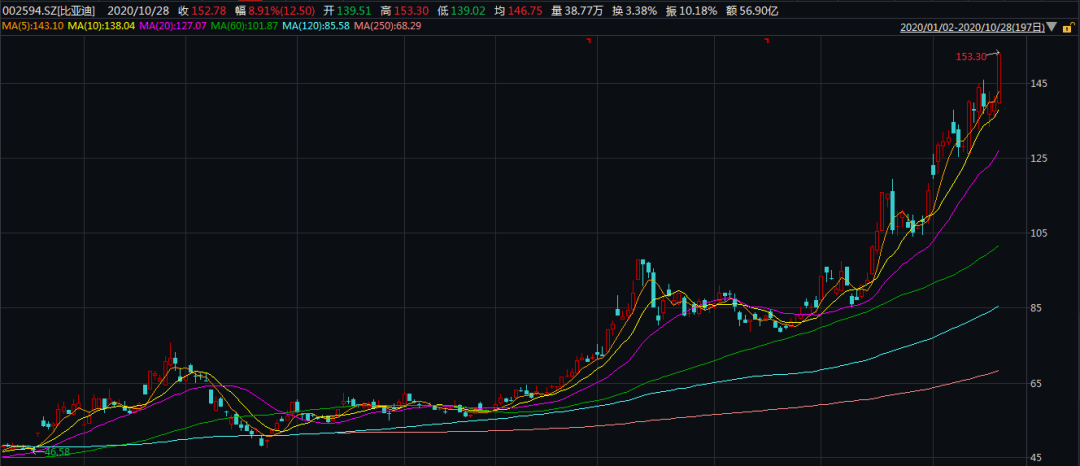Click the small arrow beside the 46.58 label
1080x466 pixels.
[x=38, y=451]
